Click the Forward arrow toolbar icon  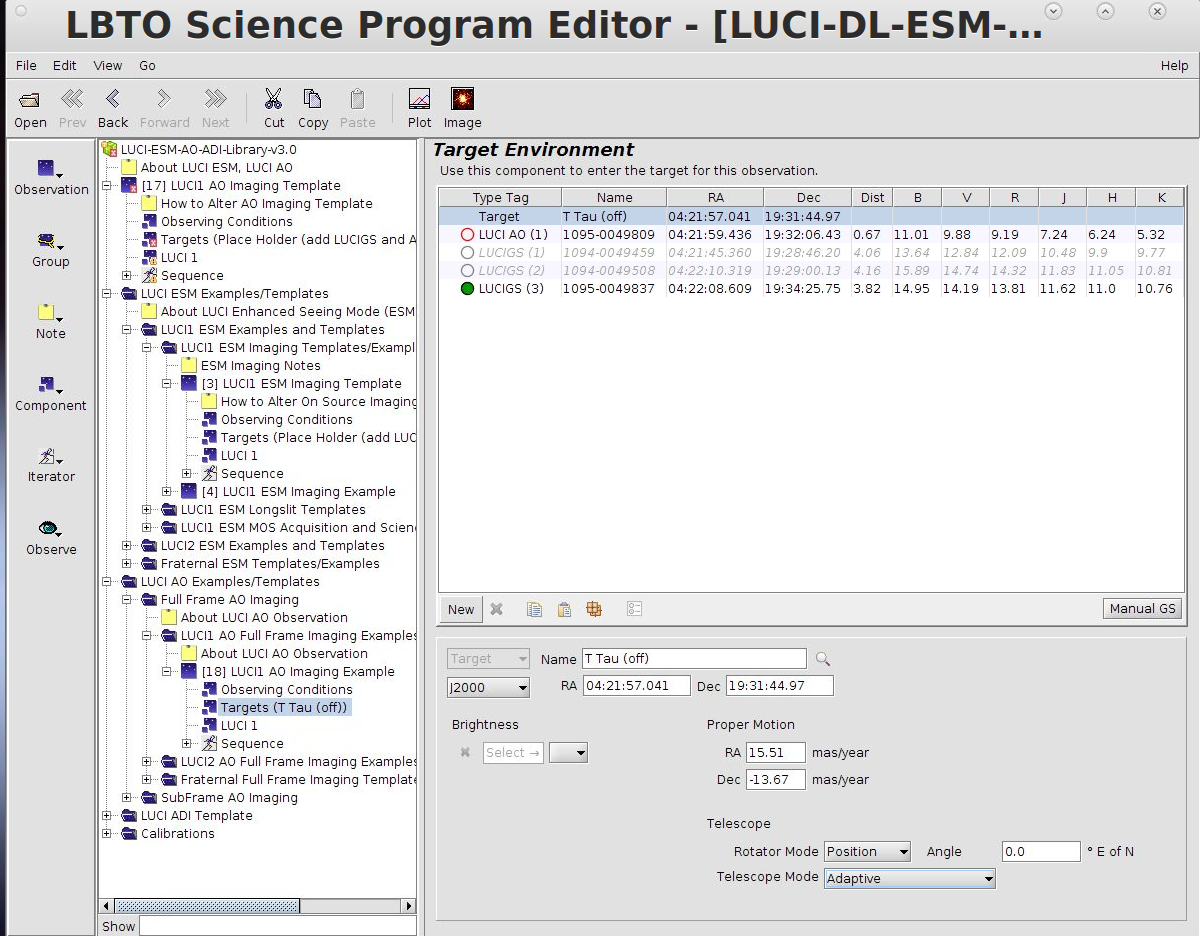click(x=164, y=99)
